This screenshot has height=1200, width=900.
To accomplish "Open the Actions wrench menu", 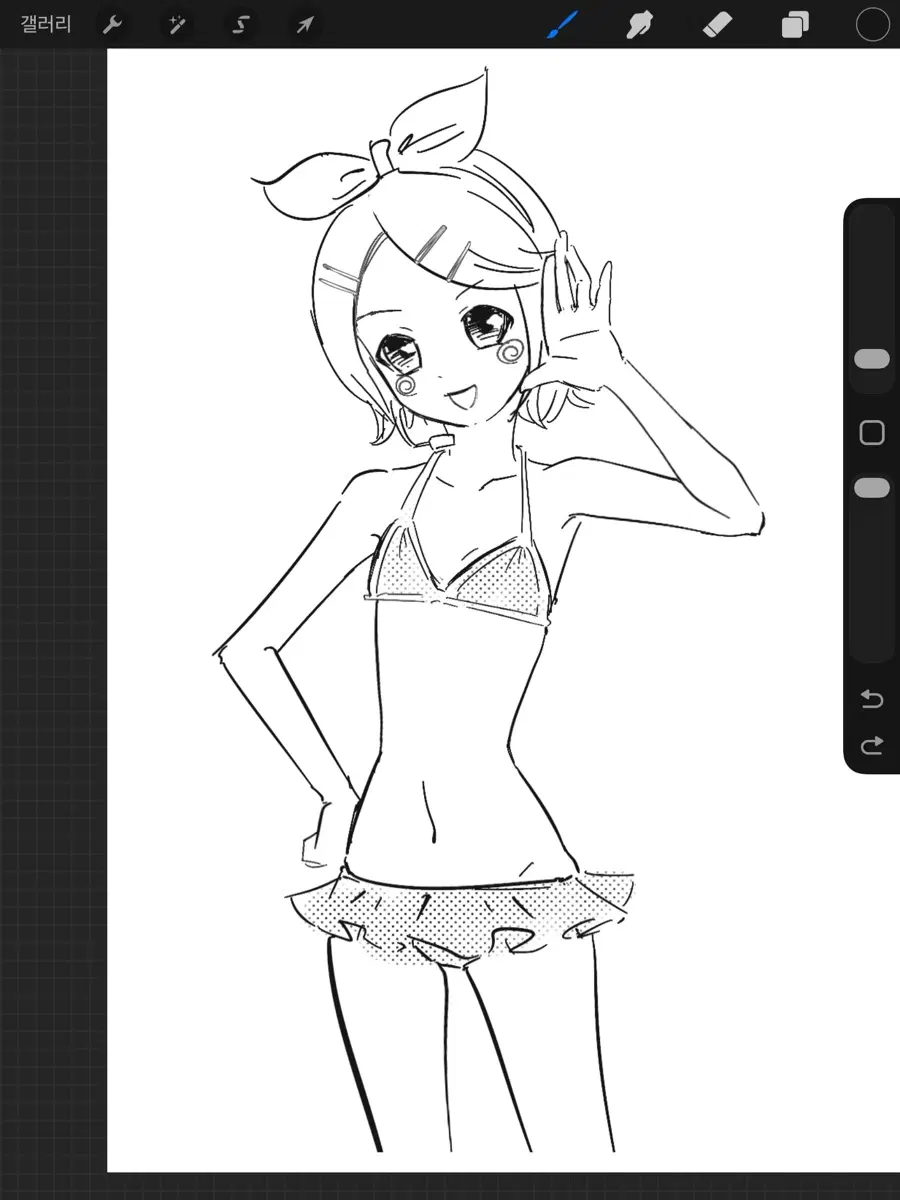I will [112, 25].
